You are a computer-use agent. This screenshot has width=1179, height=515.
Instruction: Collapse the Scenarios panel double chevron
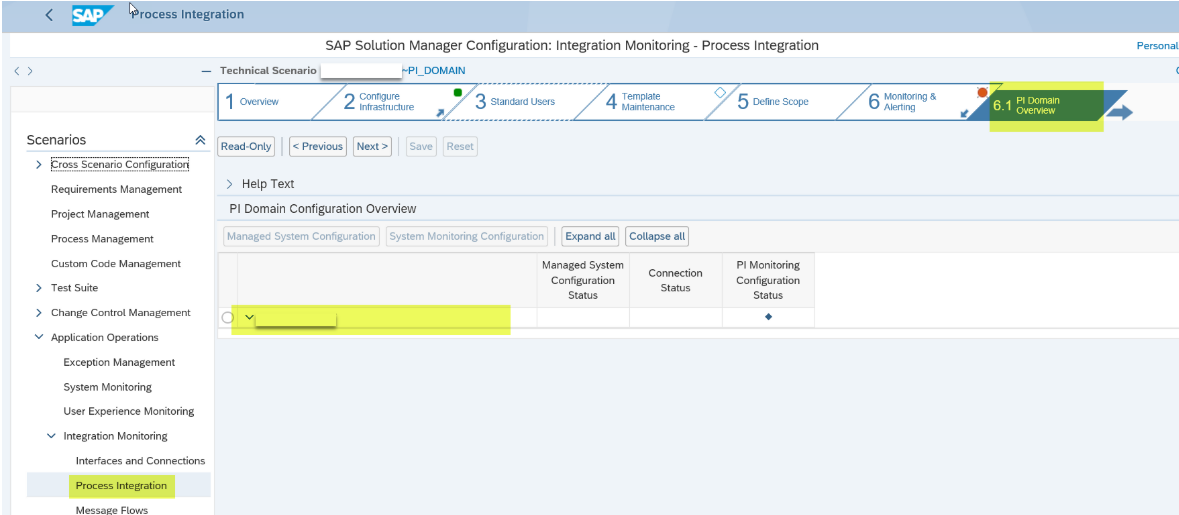pyautogui.click(x=200, y=140)
